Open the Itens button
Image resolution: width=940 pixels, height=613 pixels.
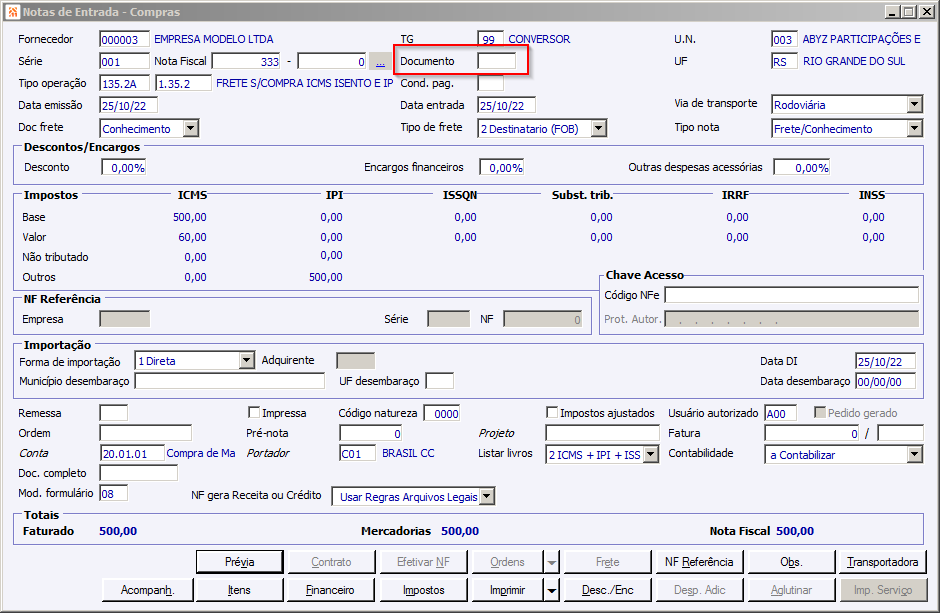click(x=239, y=590)
